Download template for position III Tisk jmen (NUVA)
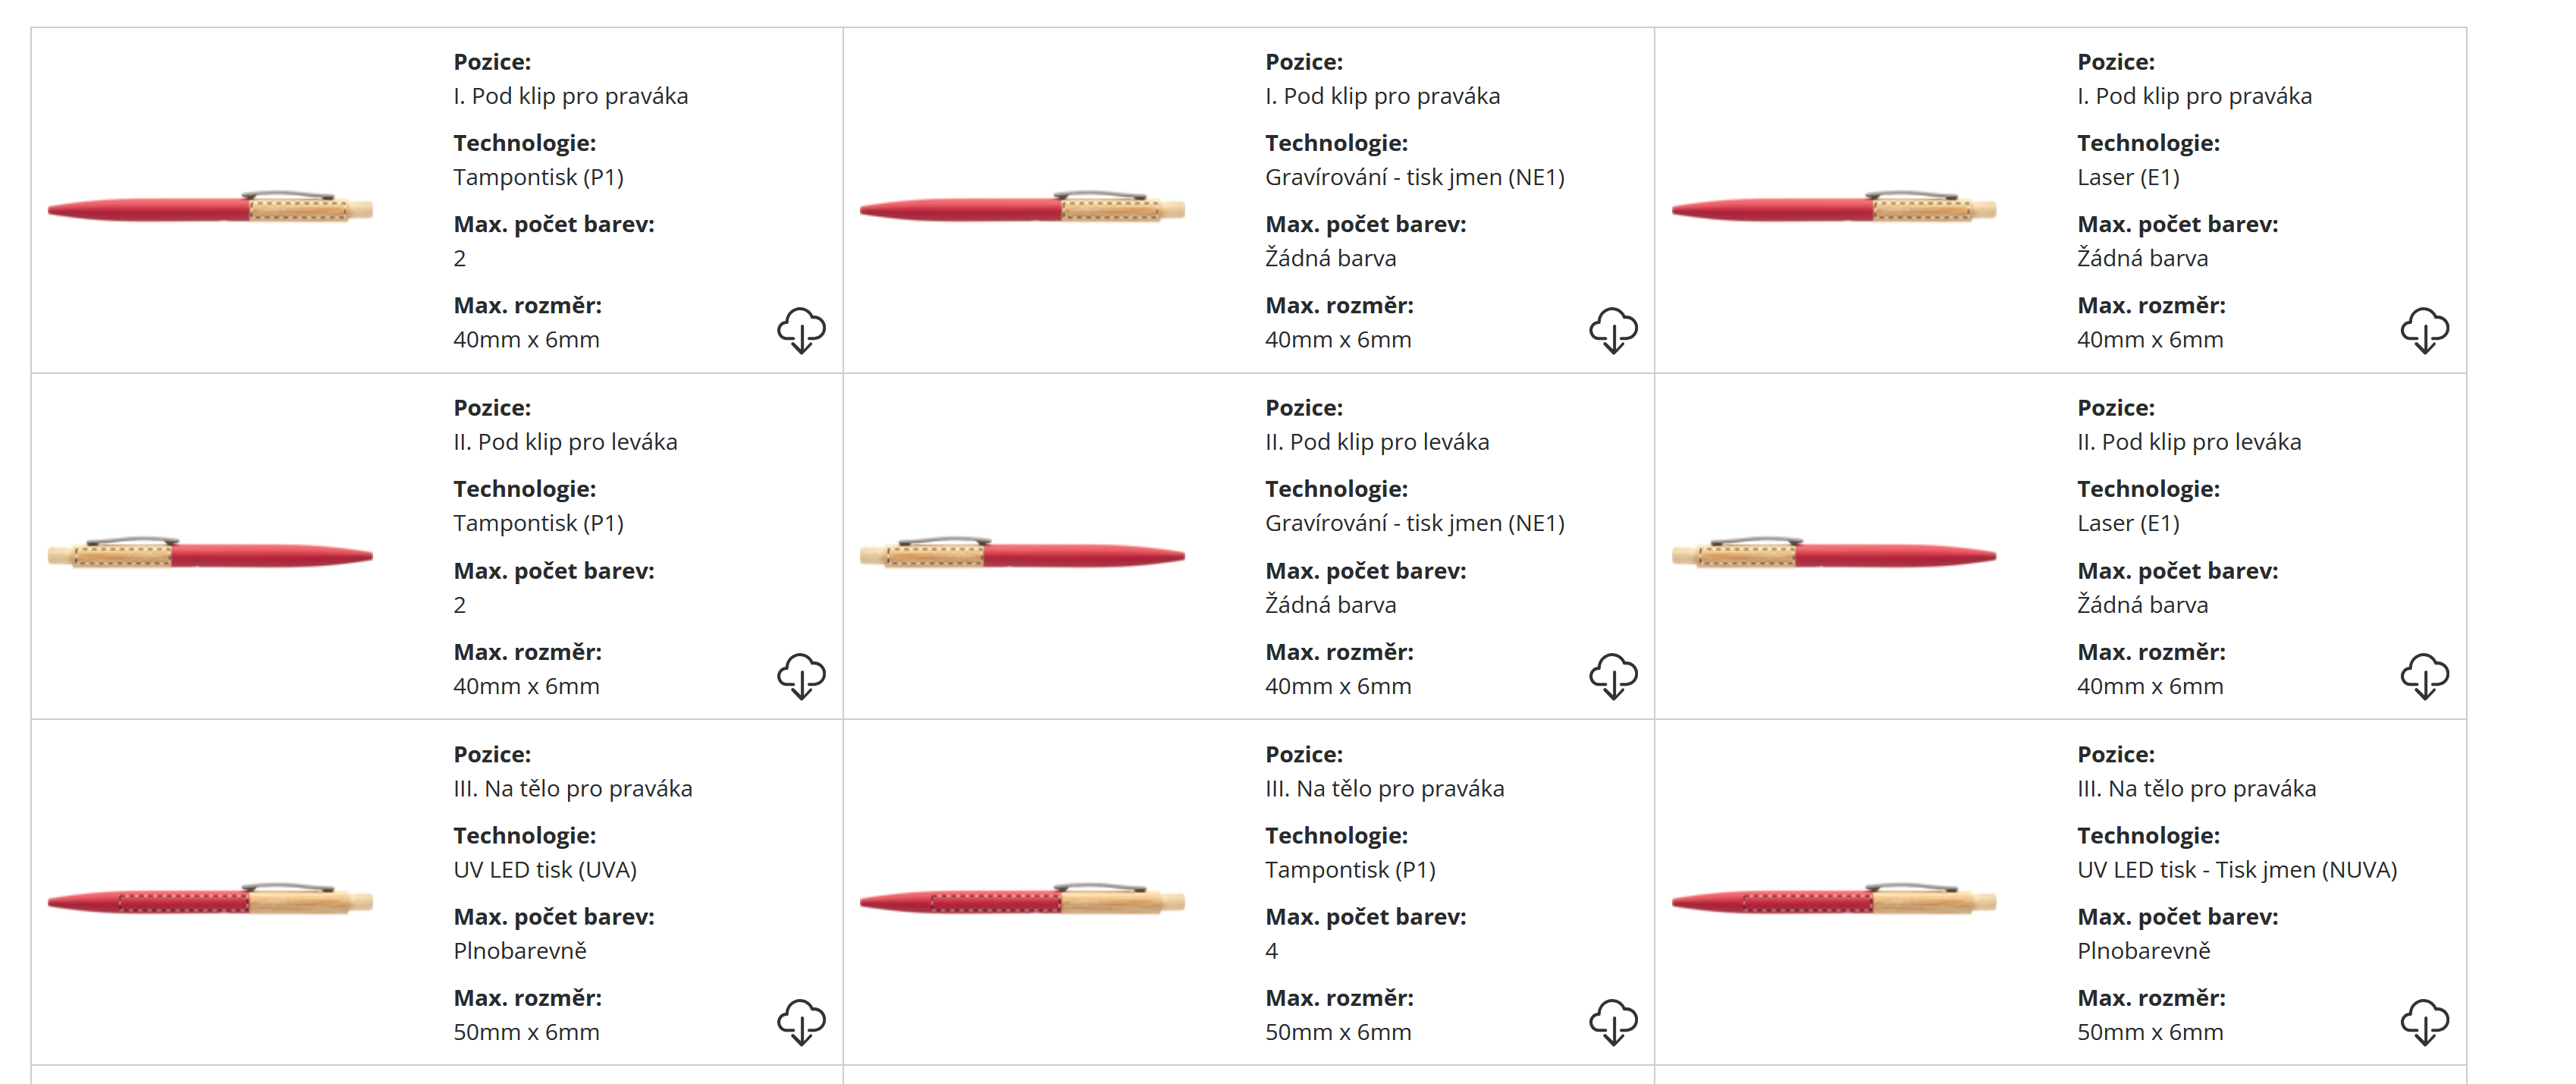Screen dimensions: 2576x1084 pyautogui.click(x=2424, y=1022)
